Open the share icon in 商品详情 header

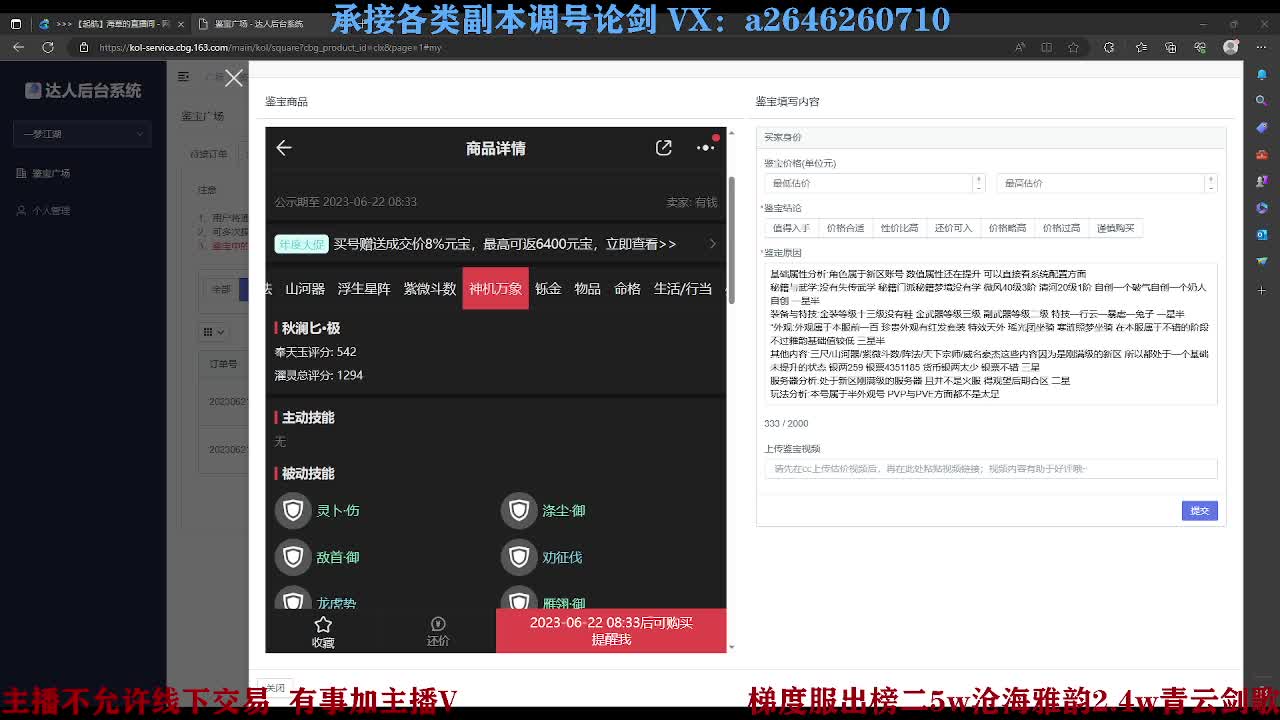tap(664, 148)
